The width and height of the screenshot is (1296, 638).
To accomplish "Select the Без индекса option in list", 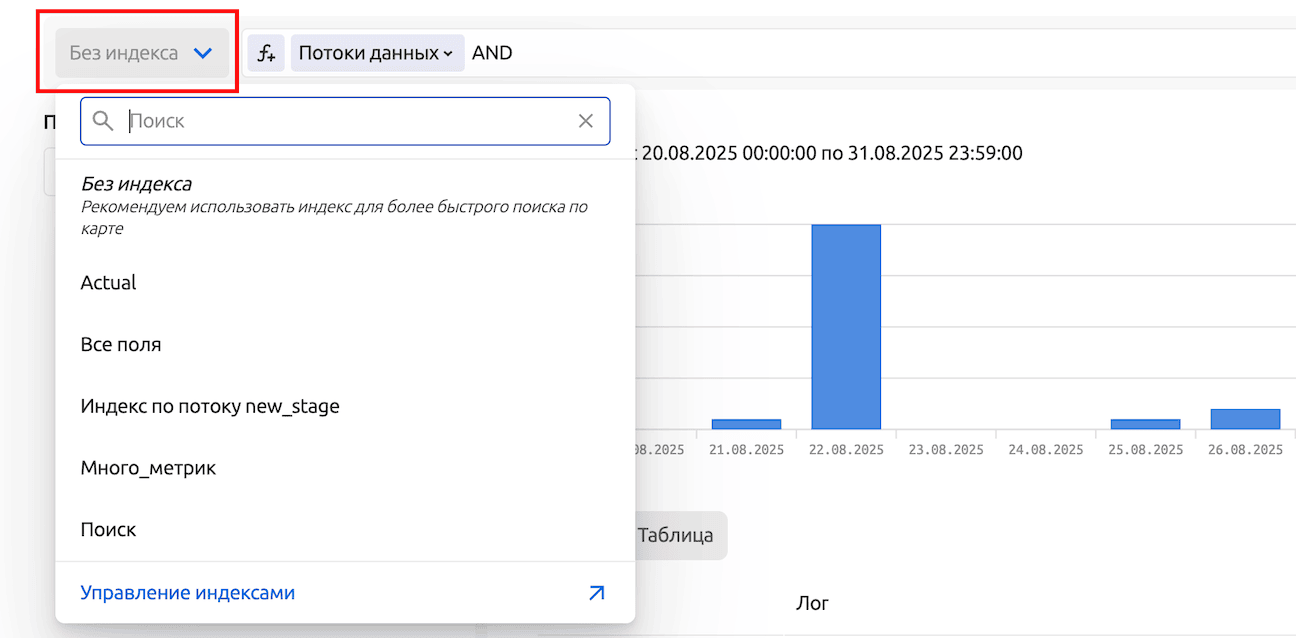I will click(x=136, y=184).
